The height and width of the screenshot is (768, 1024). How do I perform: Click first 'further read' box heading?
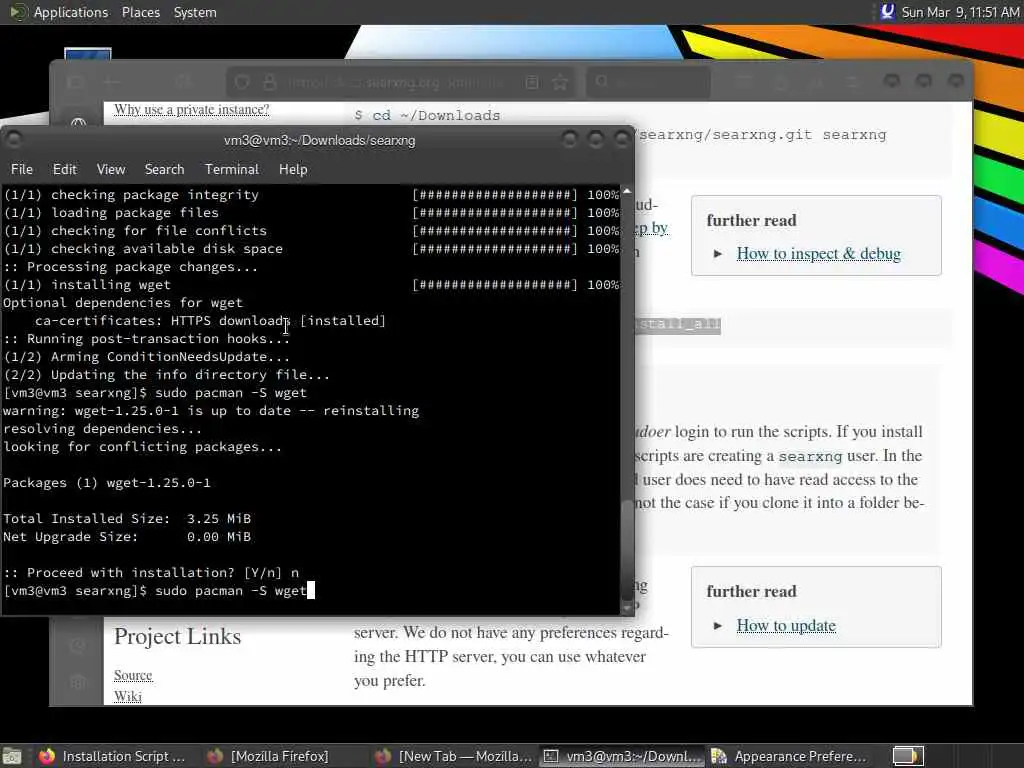coord(751,220)
